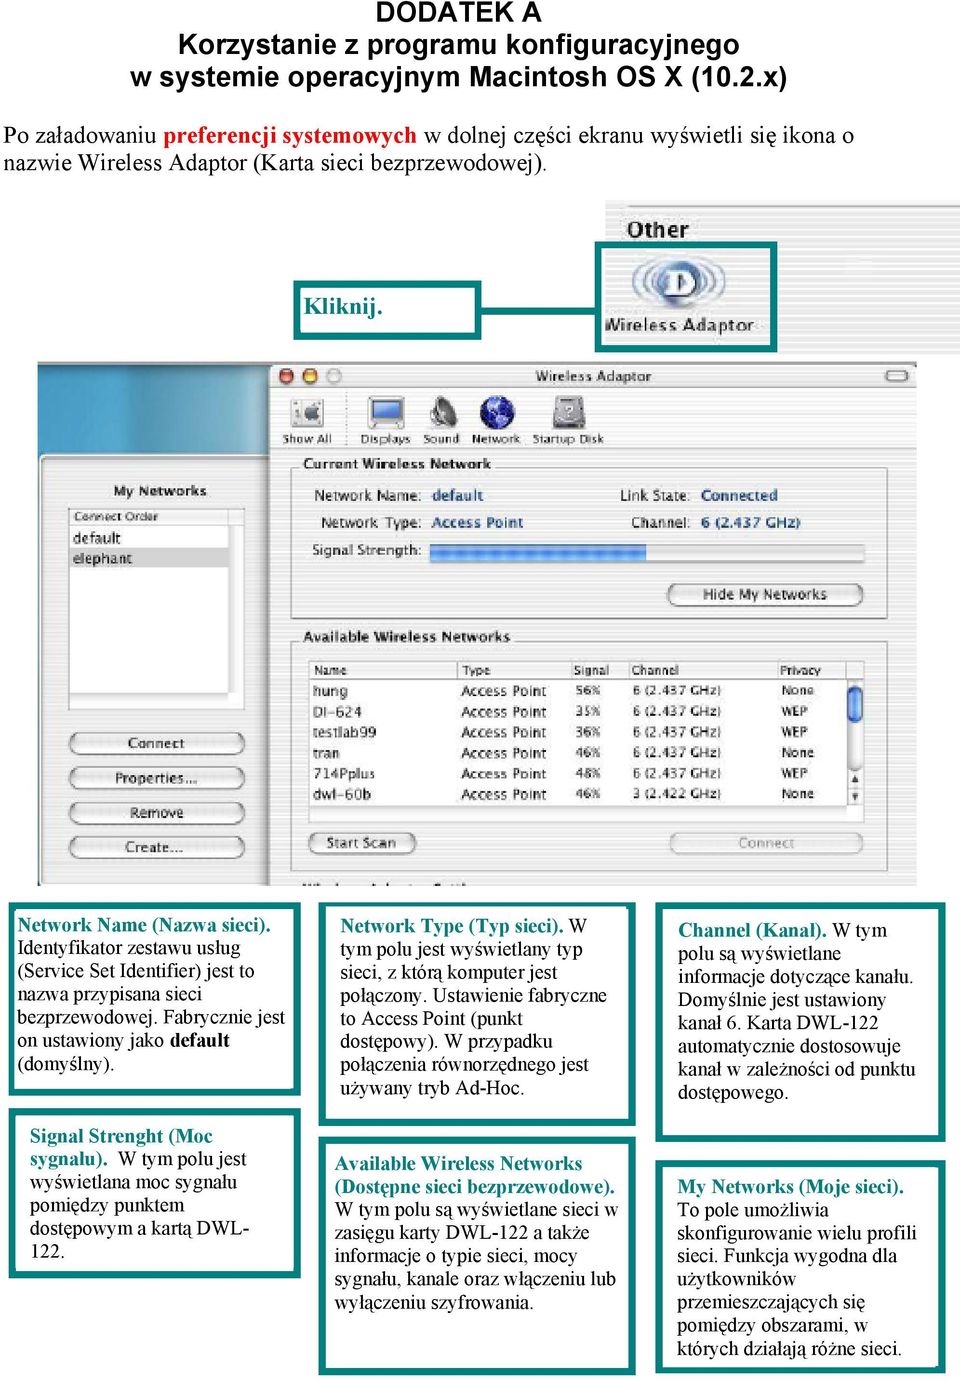The width and height of the screenshot is (960, 1381).
Task: Sort by the Channel column header
Action: click(702, 670)
